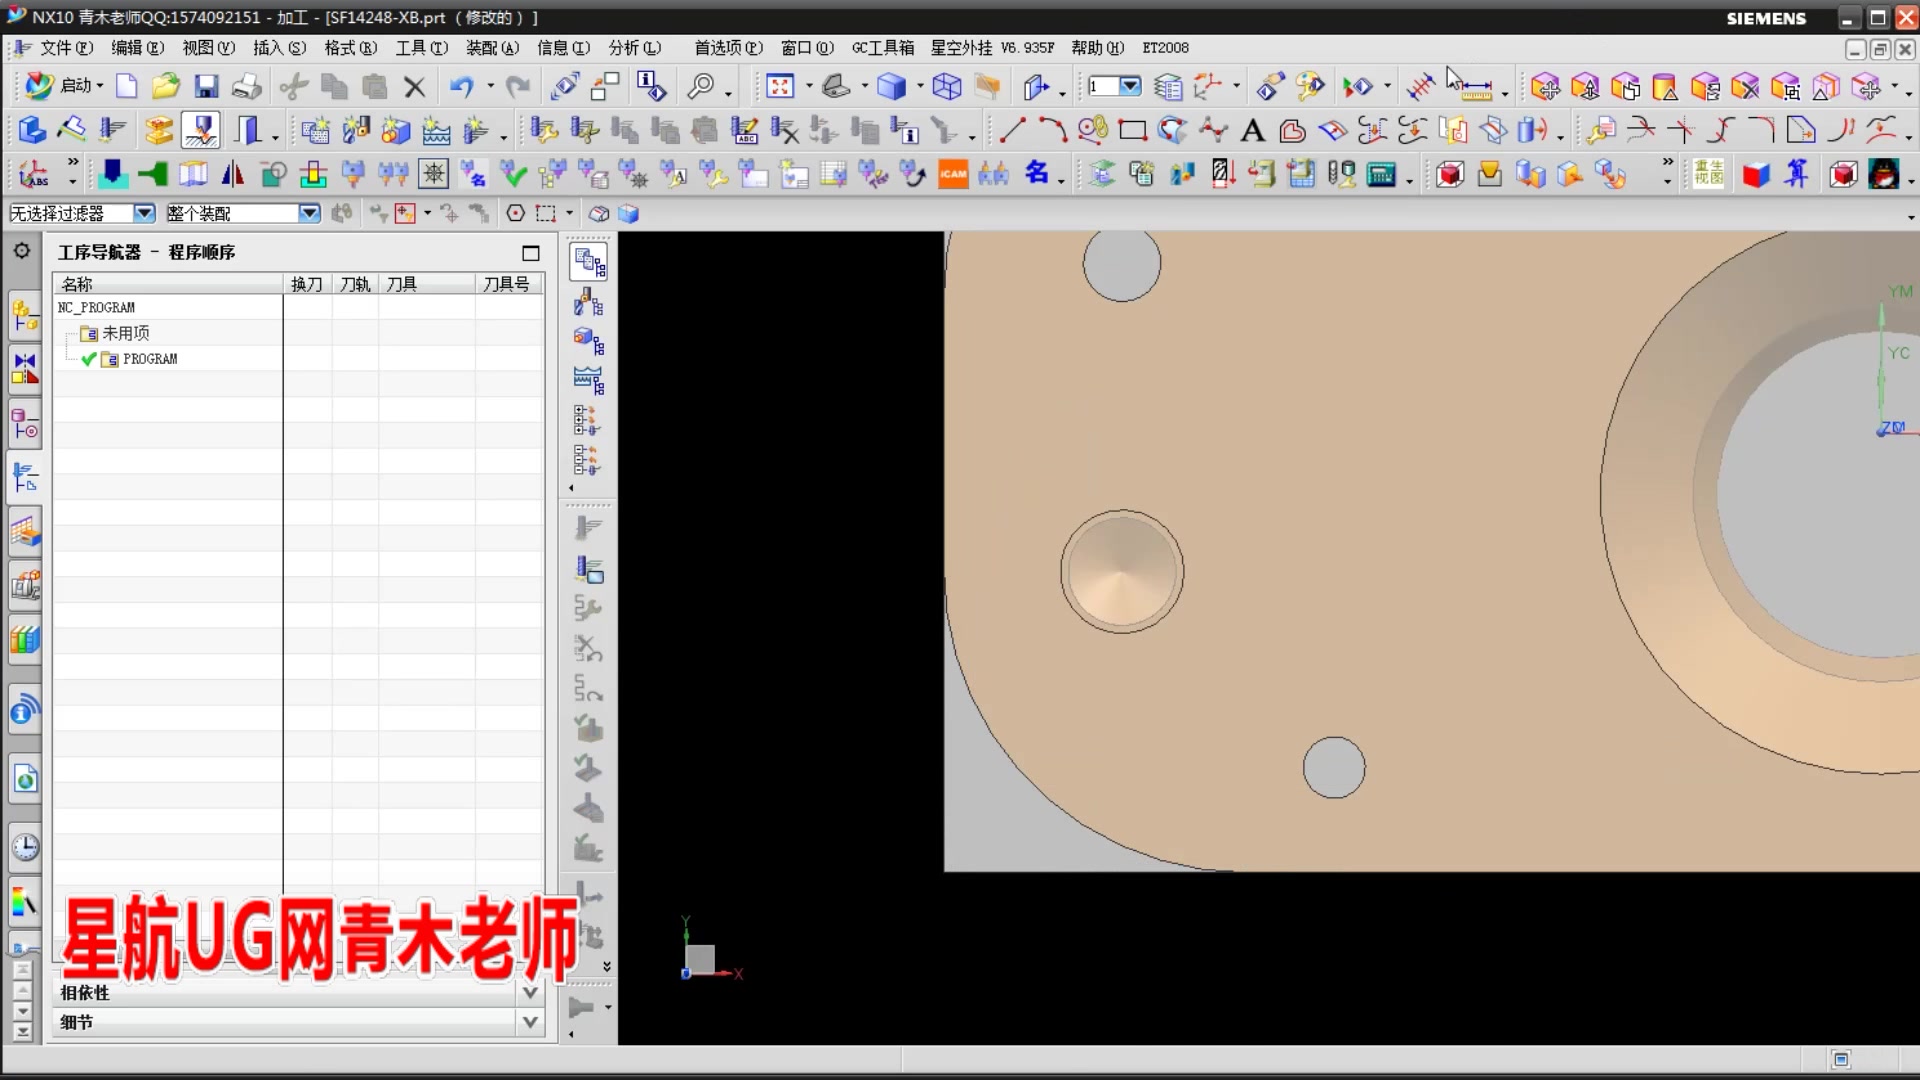Select the Program Order View icon
1920x1080 pixels.
click(x=588, y=262)
